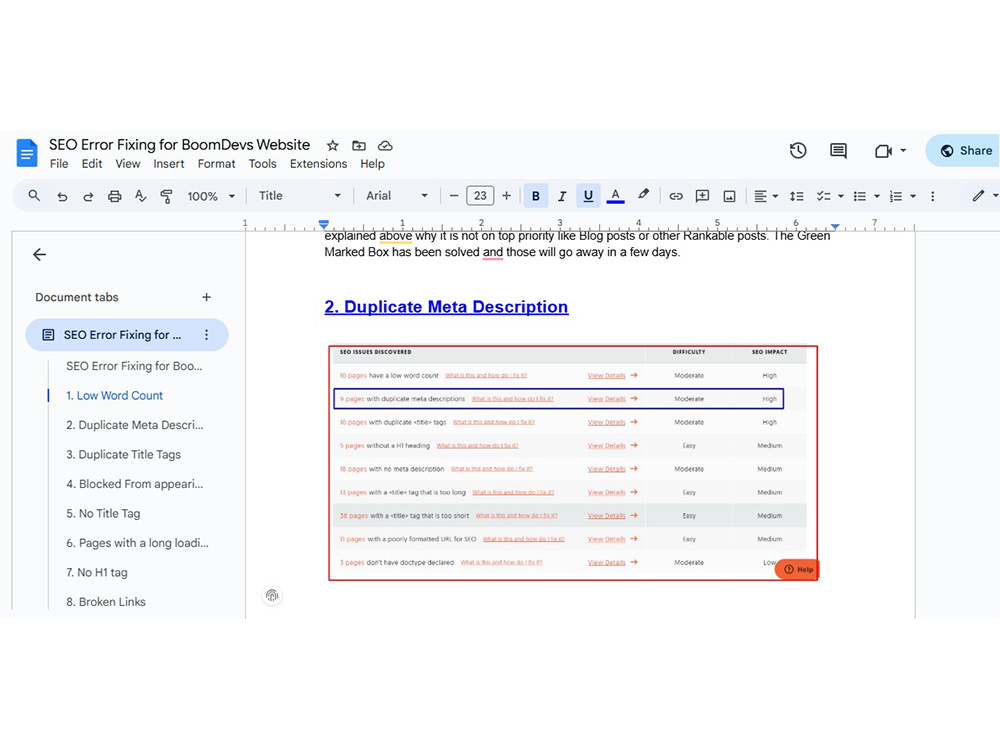Expand checklist options arrow
The height and width of the screenshot is (750, 1000).
pos(841,196)
